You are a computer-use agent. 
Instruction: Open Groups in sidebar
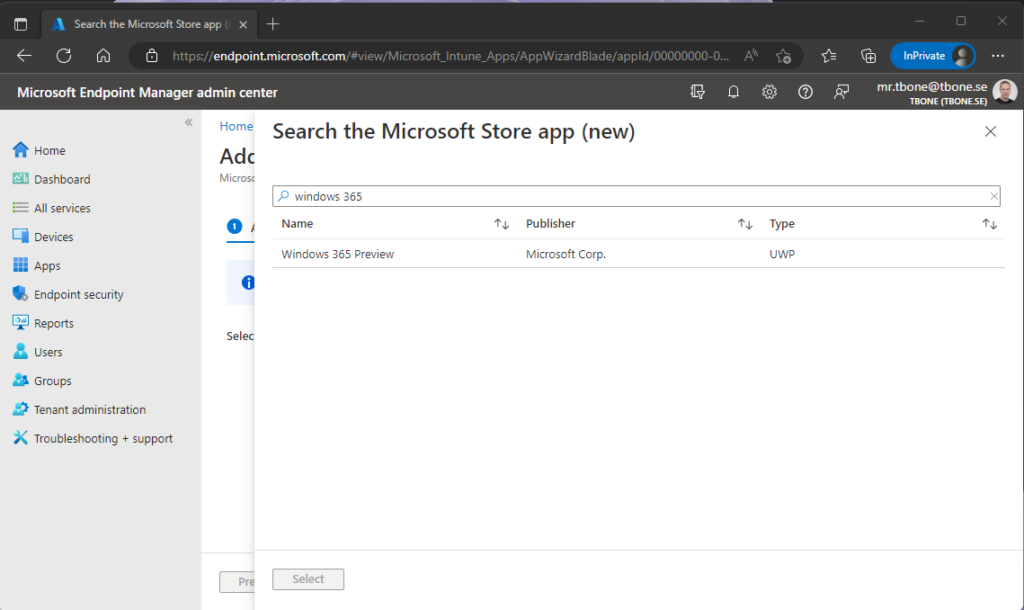[42, 380]
